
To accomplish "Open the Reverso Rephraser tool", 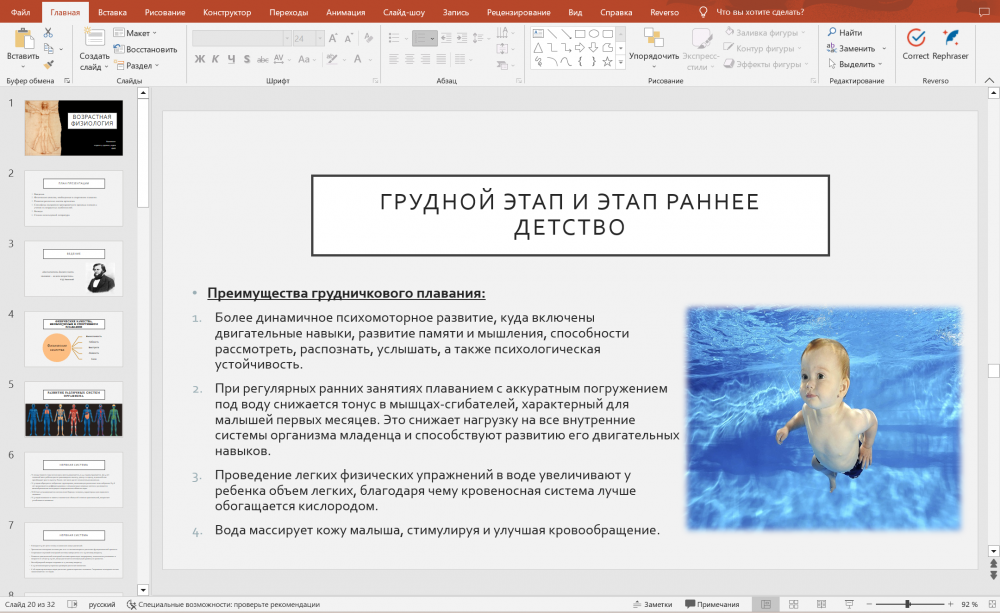I will tap(951, 38).
